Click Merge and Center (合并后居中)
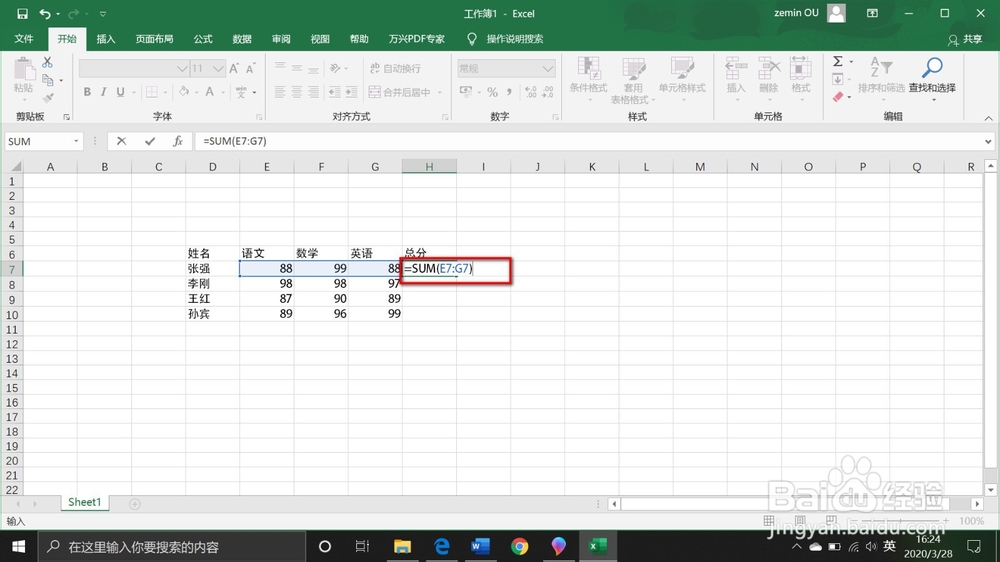 click(401, 92)
